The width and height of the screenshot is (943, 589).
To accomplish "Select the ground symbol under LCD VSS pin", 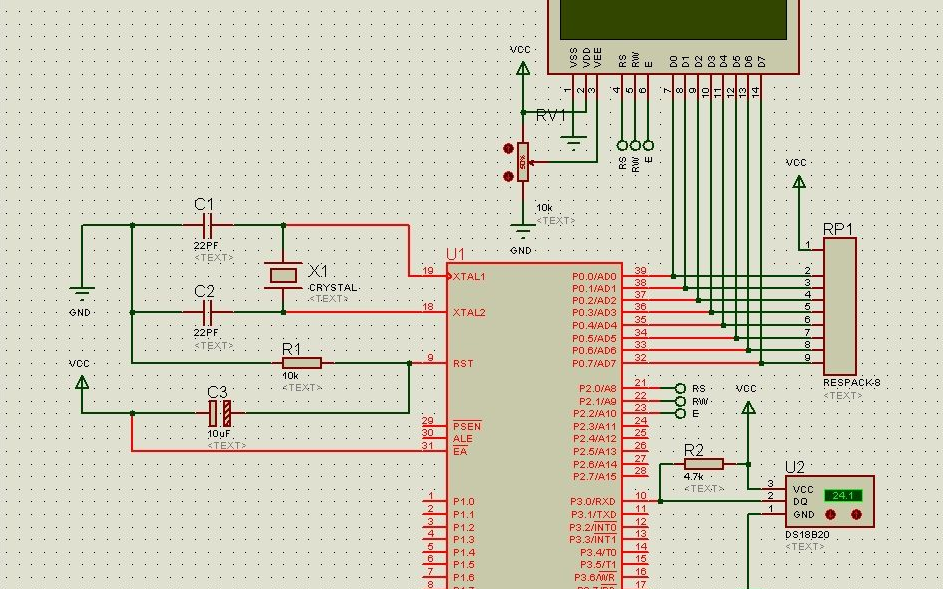I will pyautogui.click(x=574, y=144).
